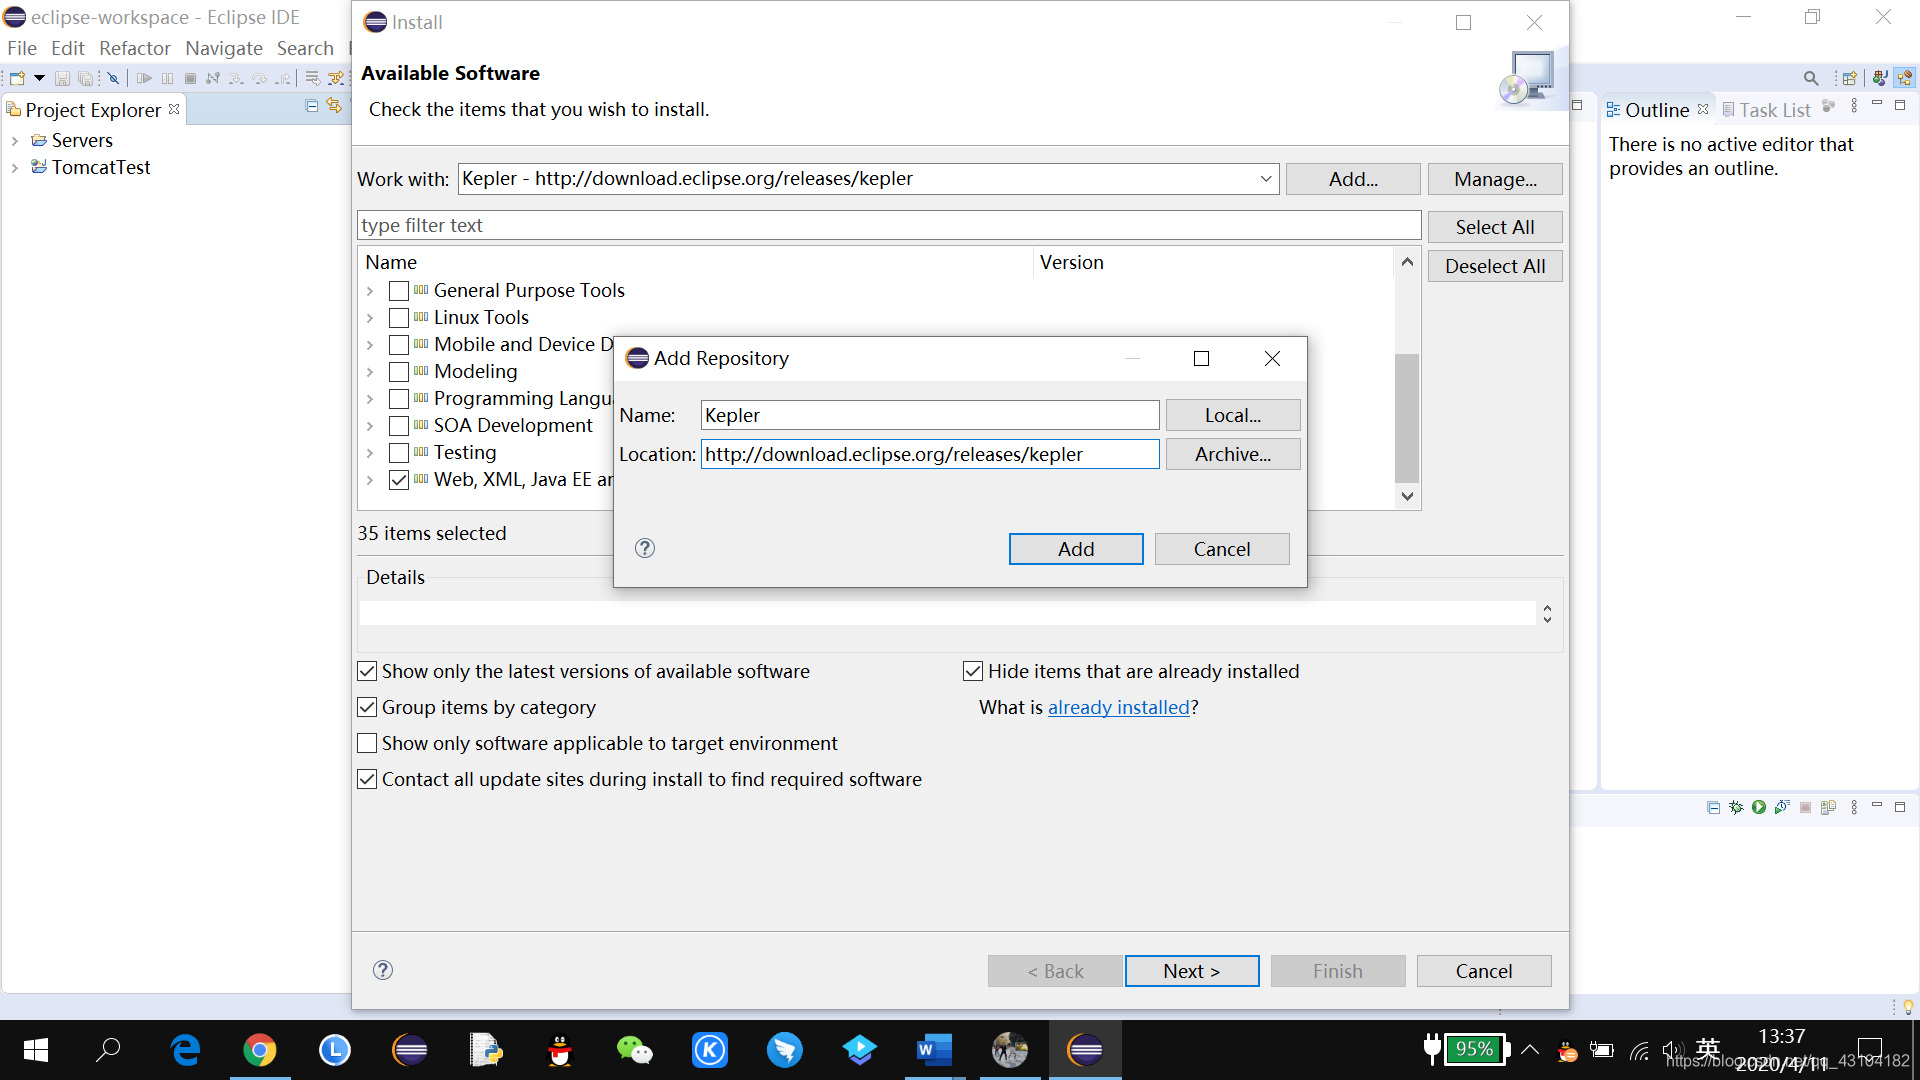The width and height of the screenshot is (1920, 1080).
Task: Click the already installed hyperlink
Action: click(1117, 707)
